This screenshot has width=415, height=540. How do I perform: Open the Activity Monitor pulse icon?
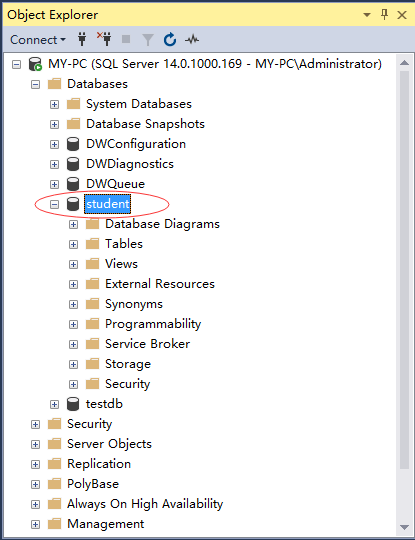click(x=192, y=39)
